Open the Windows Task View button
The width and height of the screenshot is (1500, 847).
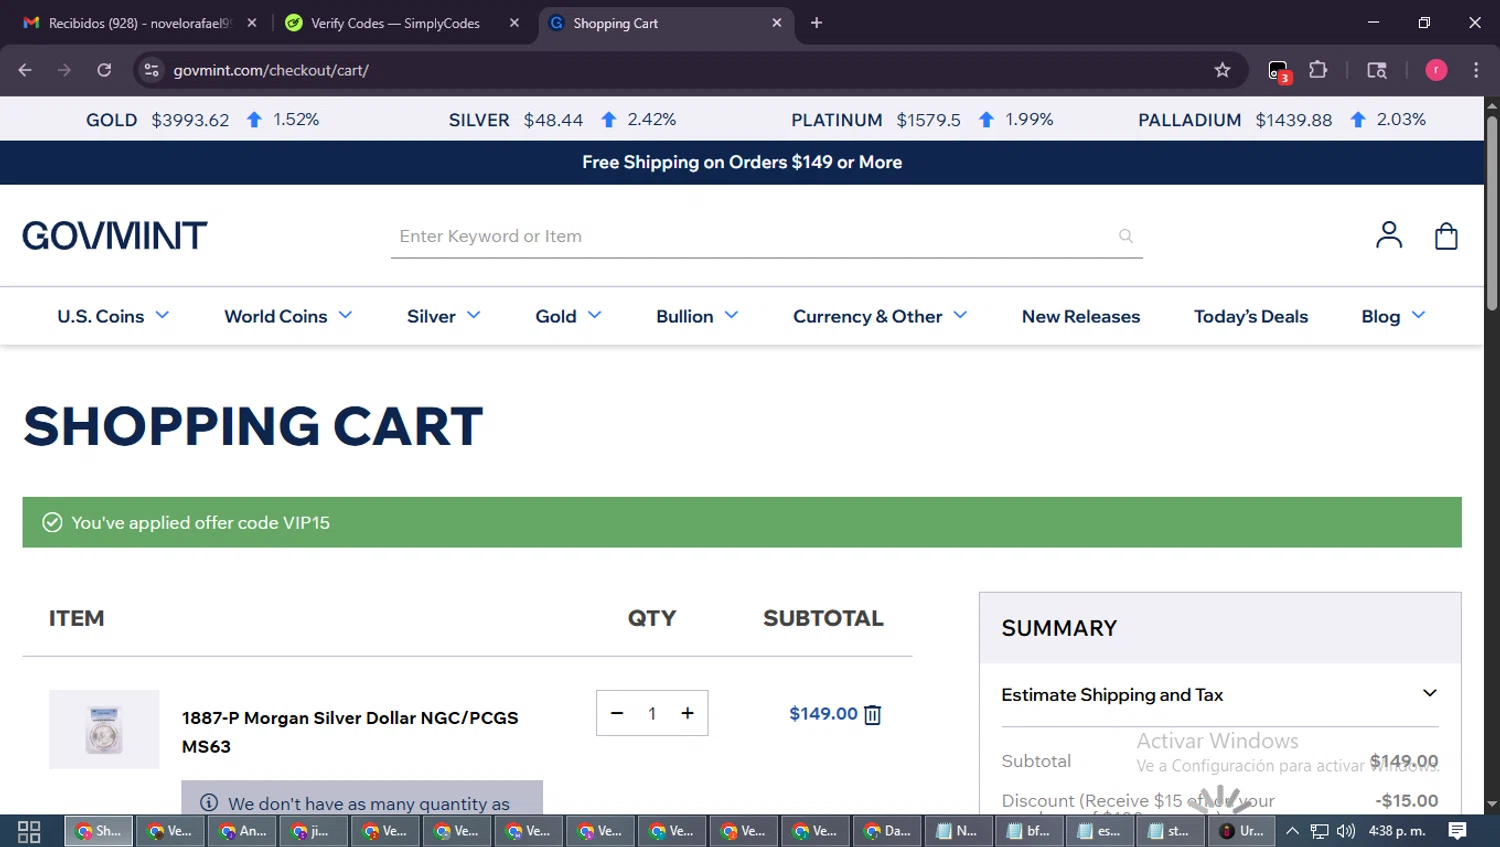click(x=29, y=831)
